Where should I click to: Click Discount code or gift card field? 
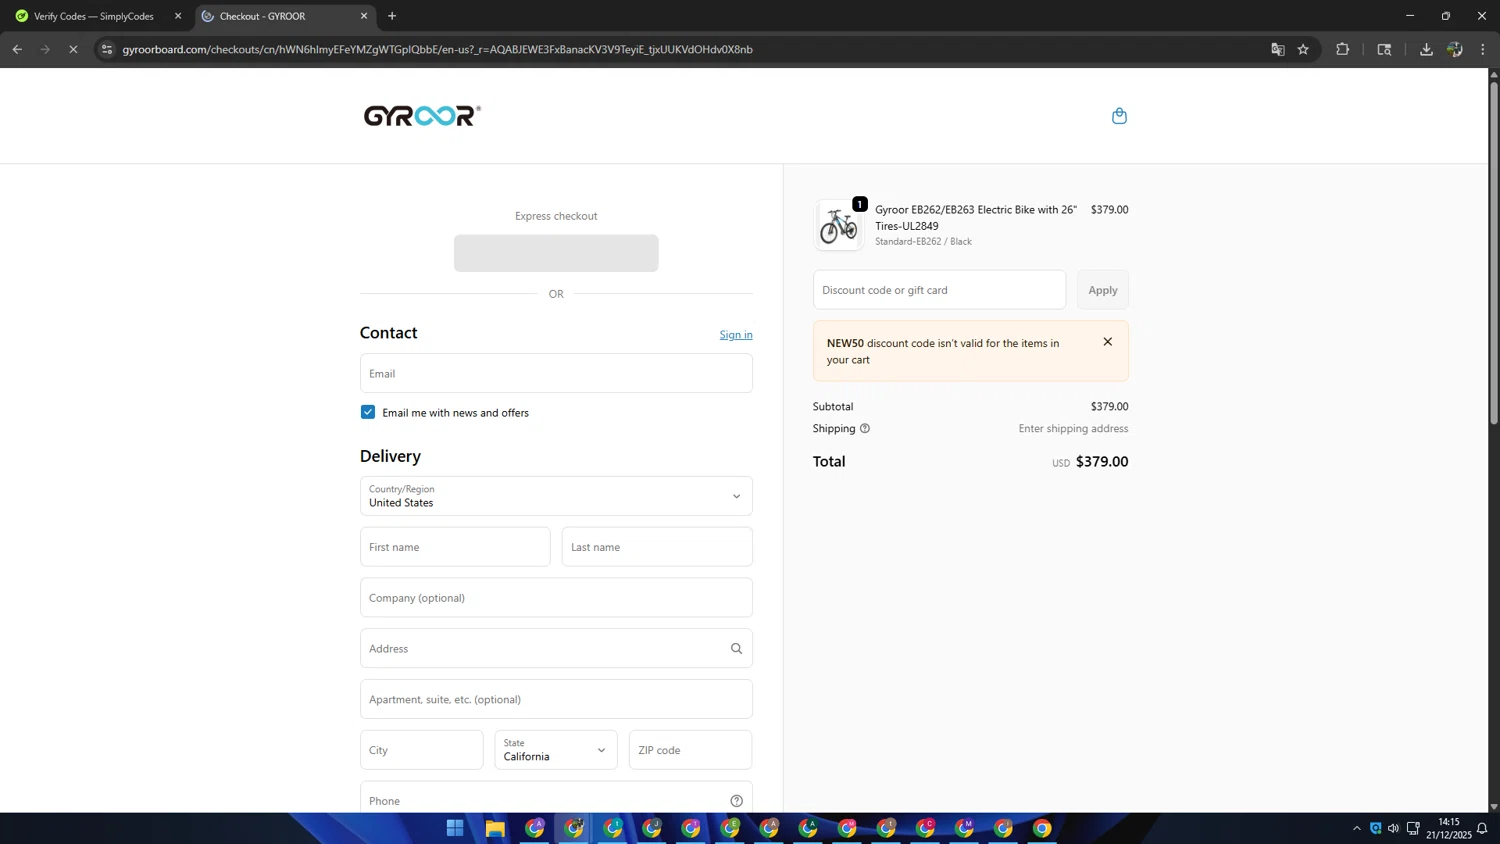click(939, 290)
